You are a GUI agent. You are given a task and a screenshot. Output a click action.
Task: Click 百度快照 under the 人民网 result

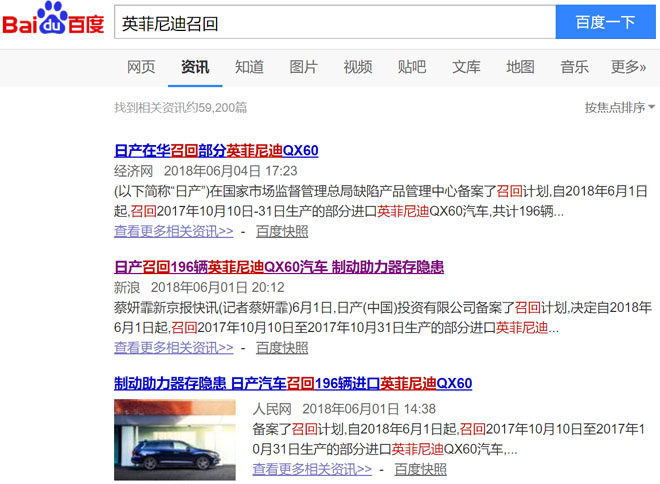click(x=420, y=469)
